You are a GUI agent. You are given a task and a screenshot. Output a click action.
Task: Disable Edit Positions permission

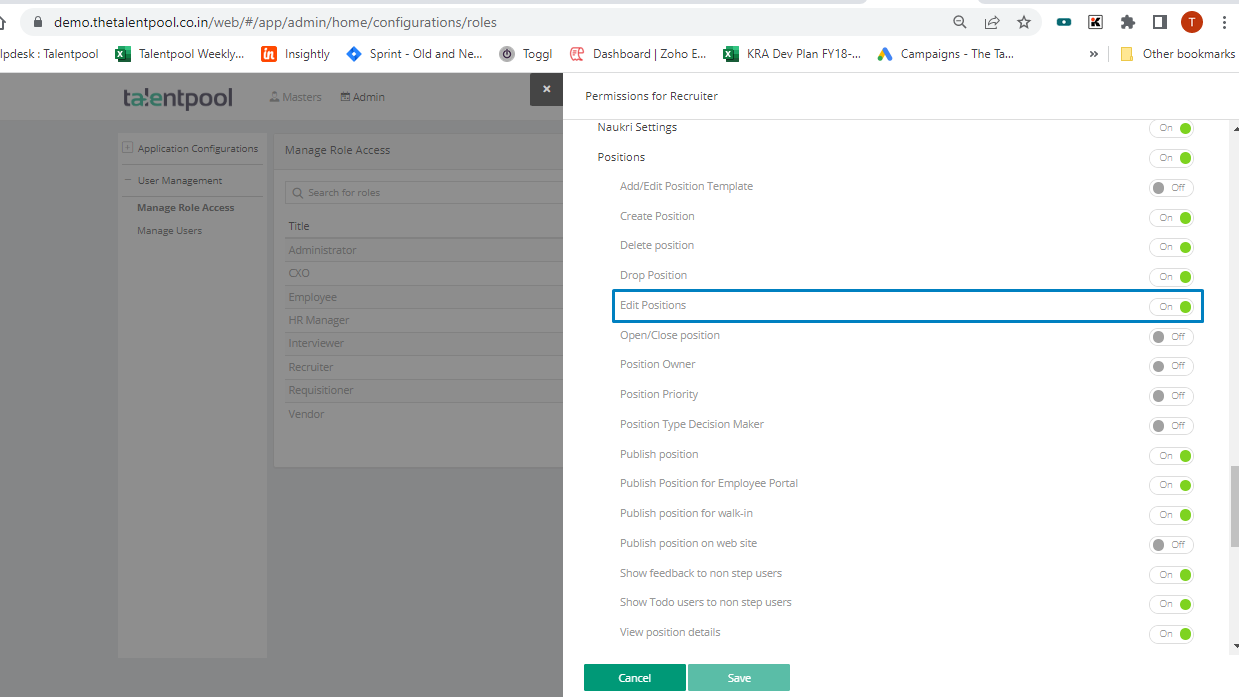click(x=1171, y=306)
